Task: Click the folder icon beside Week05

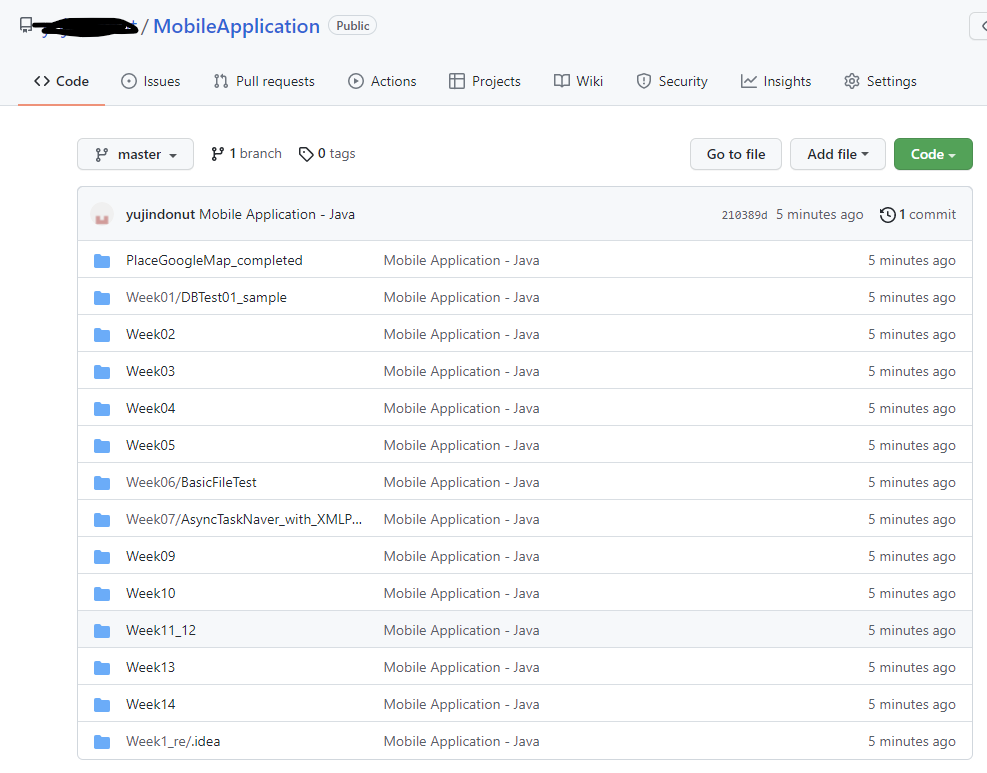Action: [102, 446]
